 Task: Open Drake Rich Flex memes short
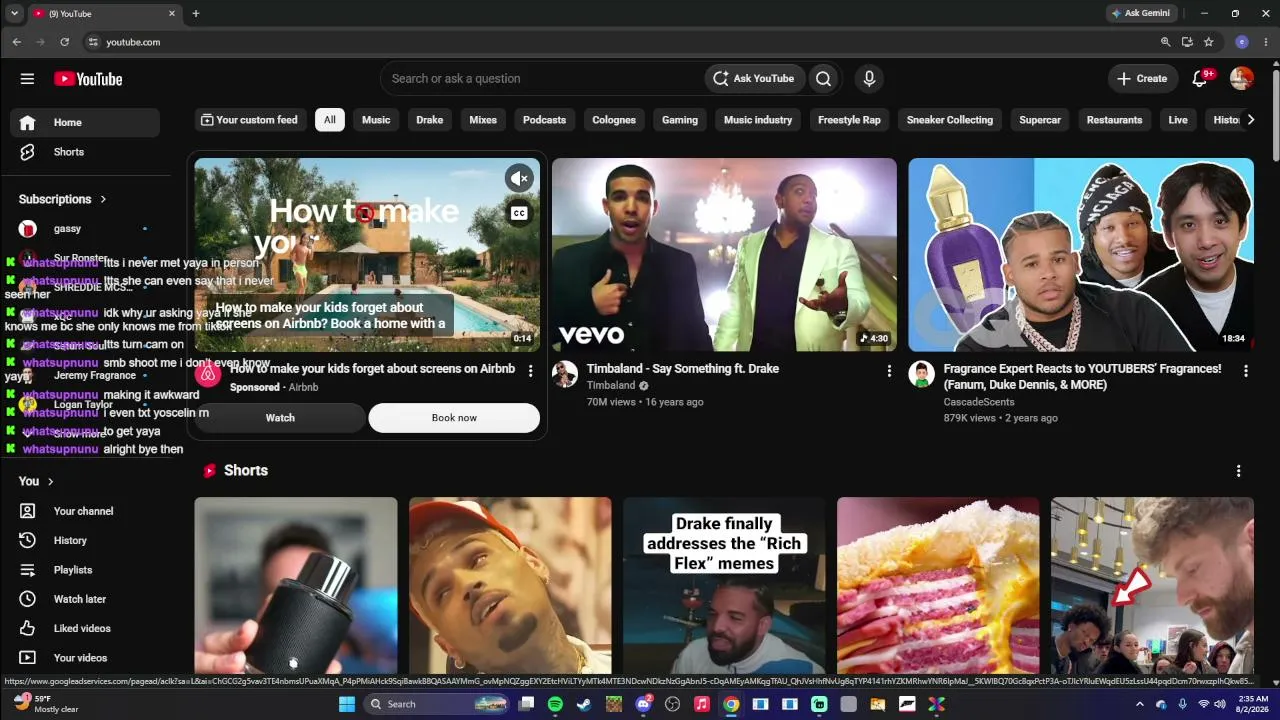click(x=724, y=586)
